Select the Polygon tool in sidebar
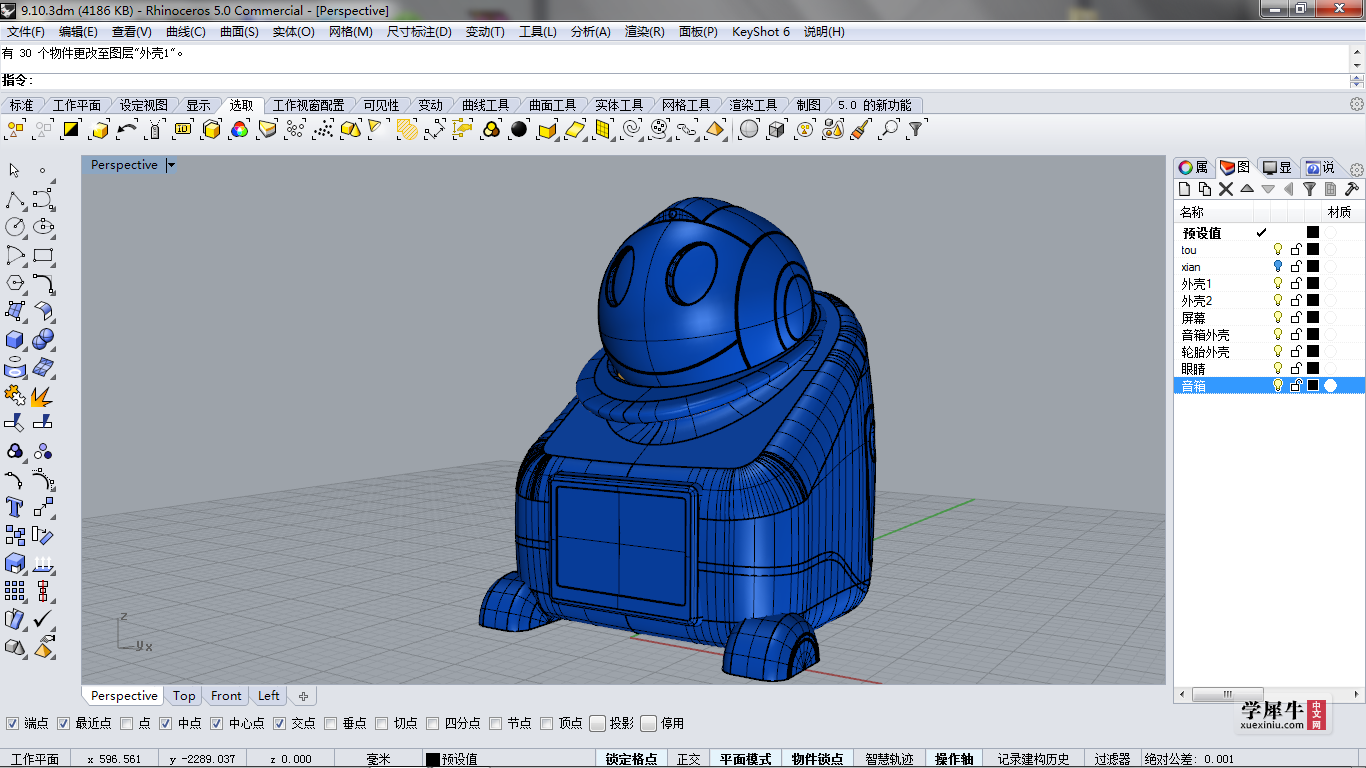The width and height of the screenshot is (1366, 768). coord(15,283)
